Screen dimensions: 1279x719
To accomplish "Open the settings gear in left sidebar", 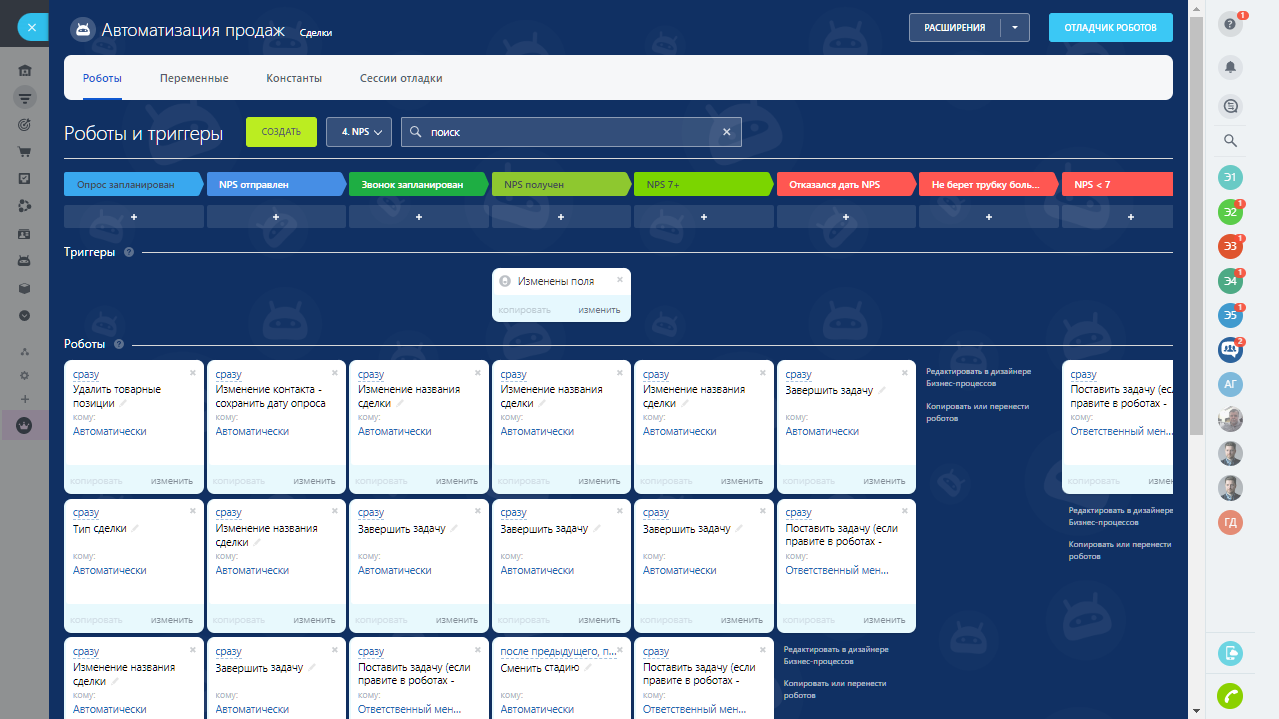I will click(x=25, y=375).
